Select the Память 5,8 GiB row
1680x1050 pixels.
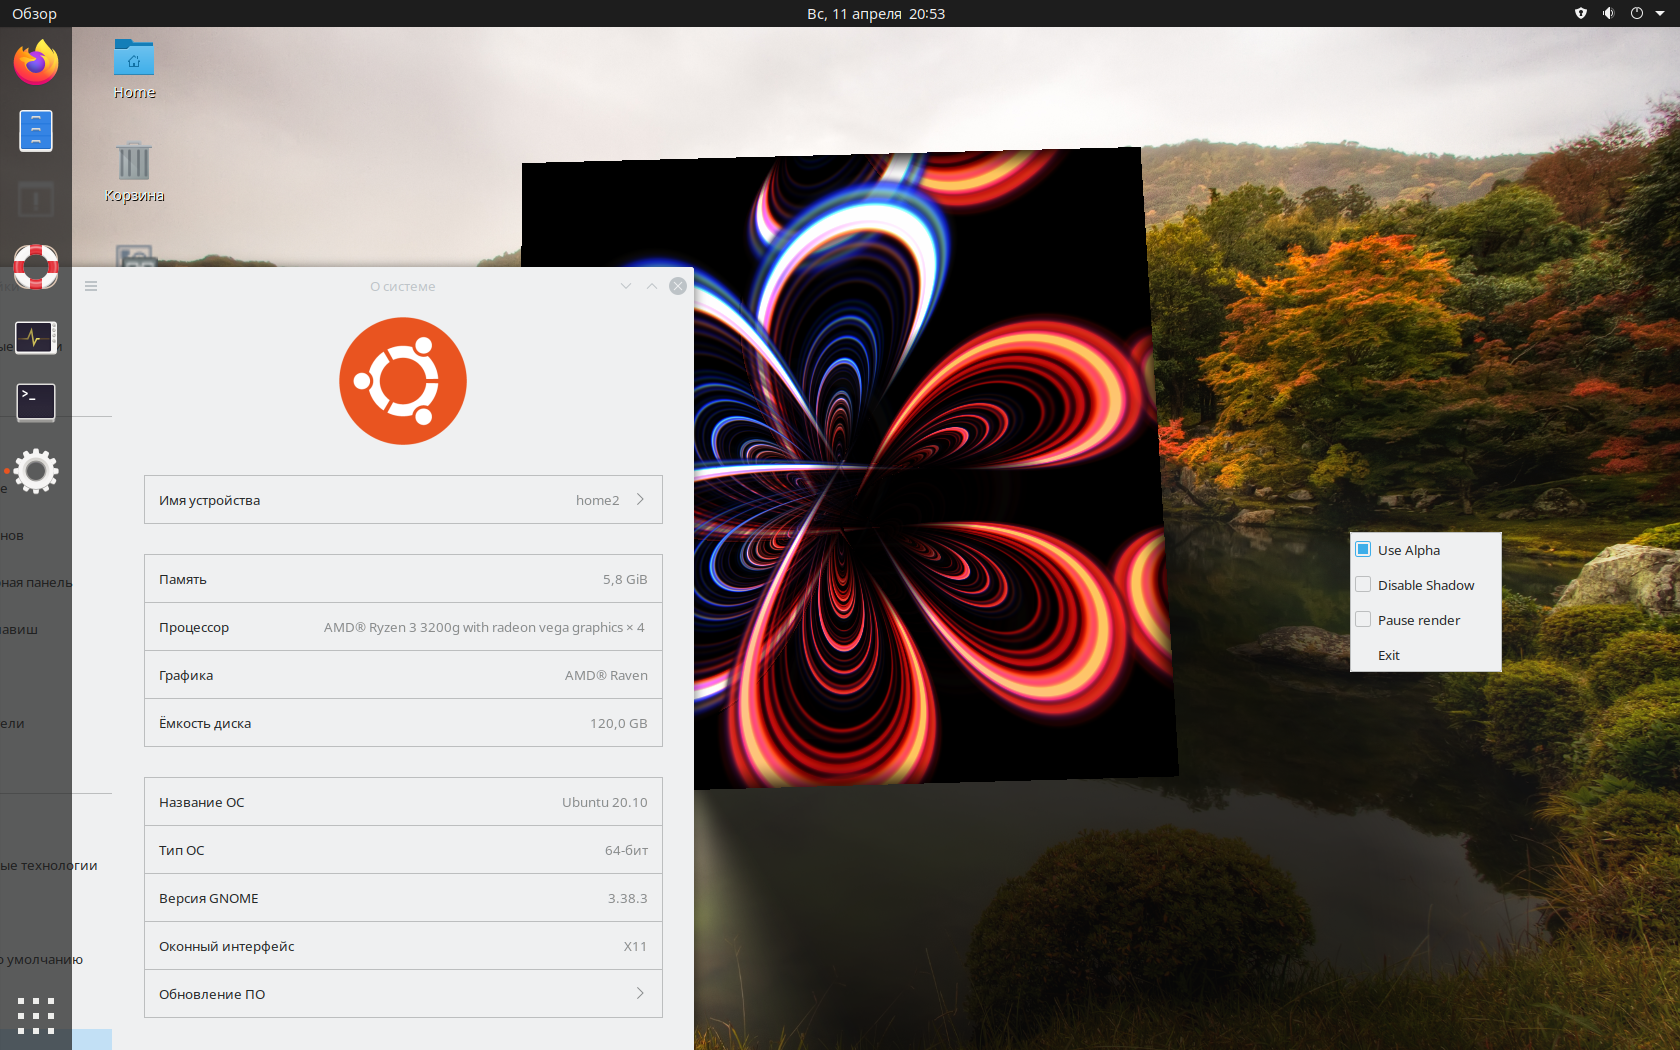click(403, 579)
